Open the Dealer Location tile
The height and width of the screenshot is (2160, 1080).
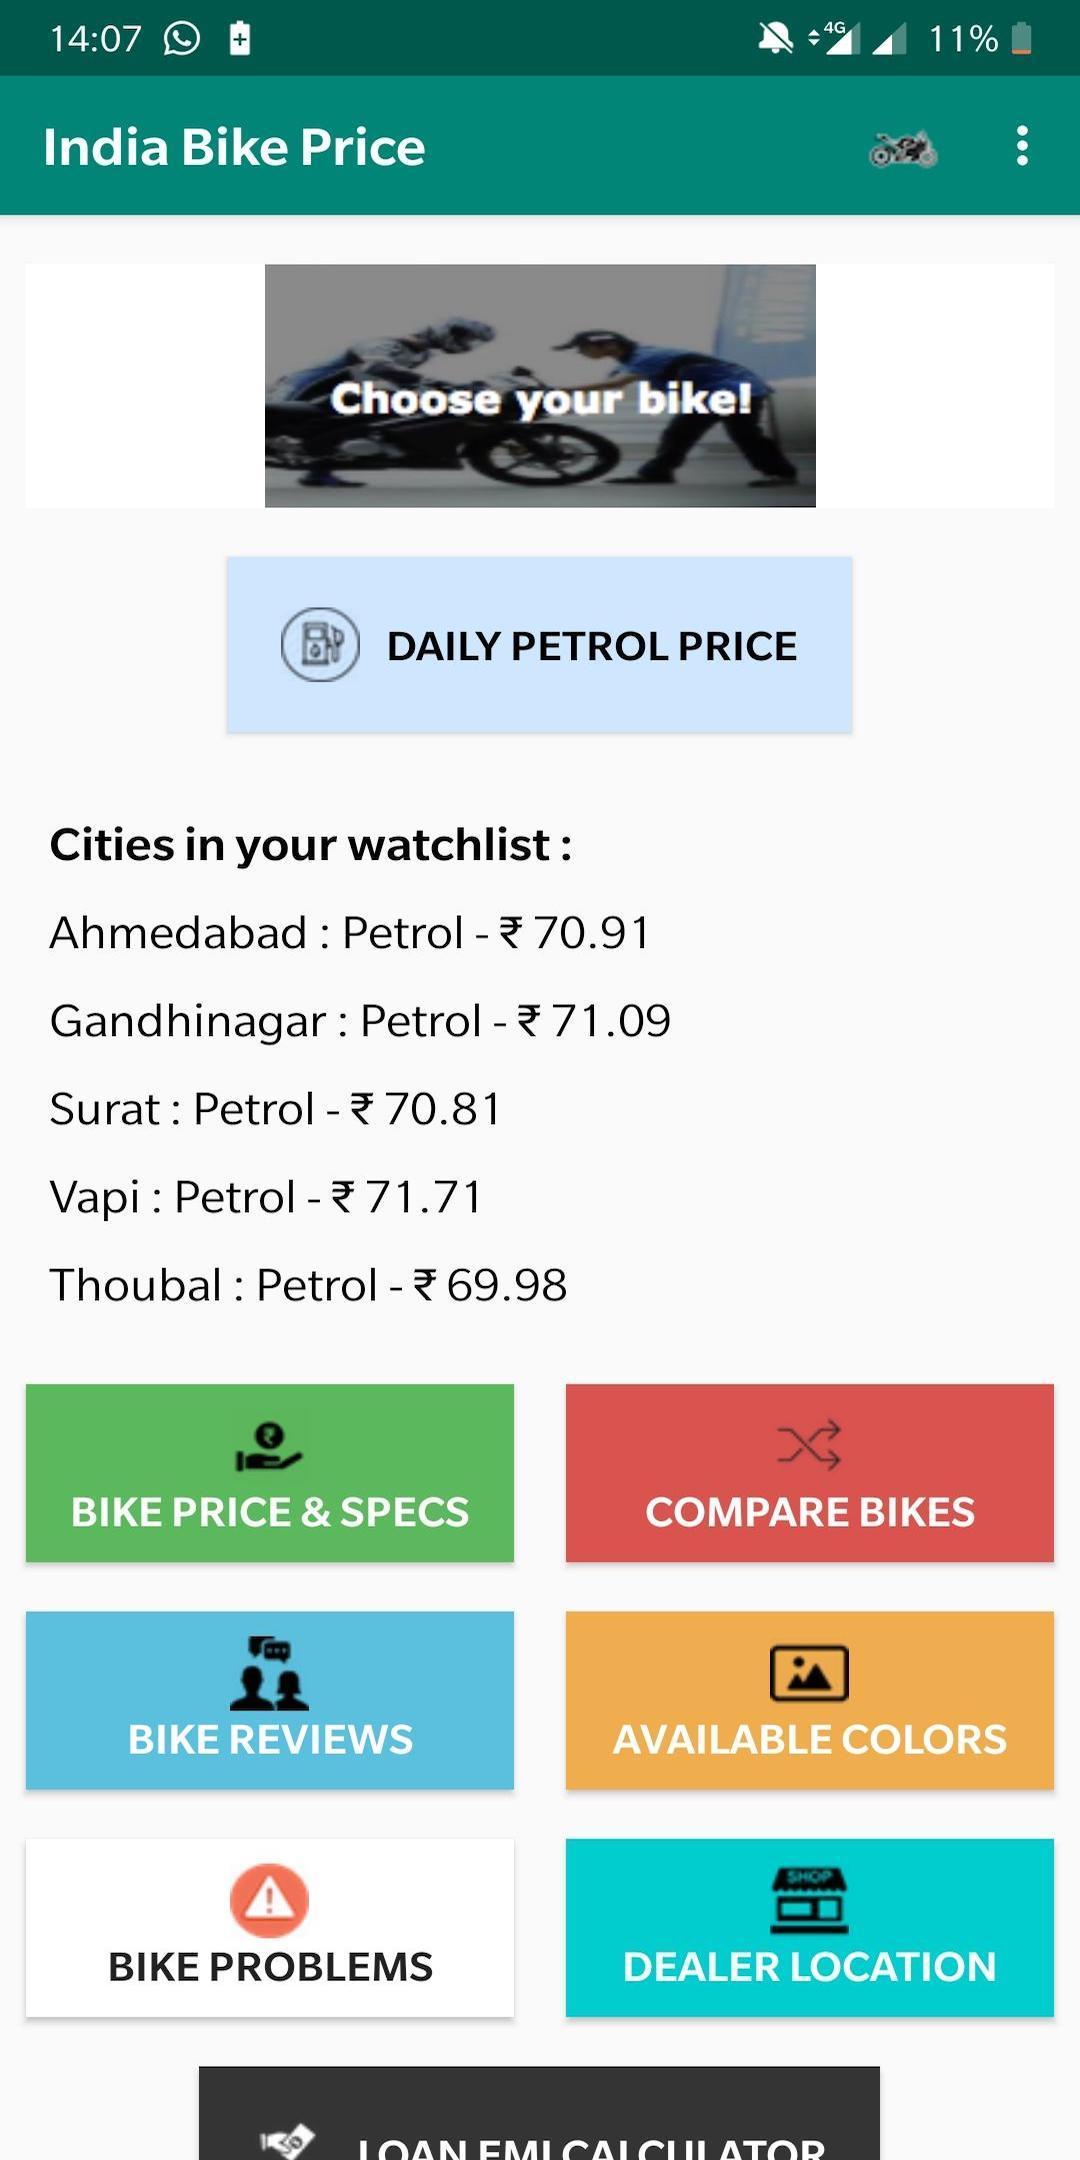click(810, 1928)
